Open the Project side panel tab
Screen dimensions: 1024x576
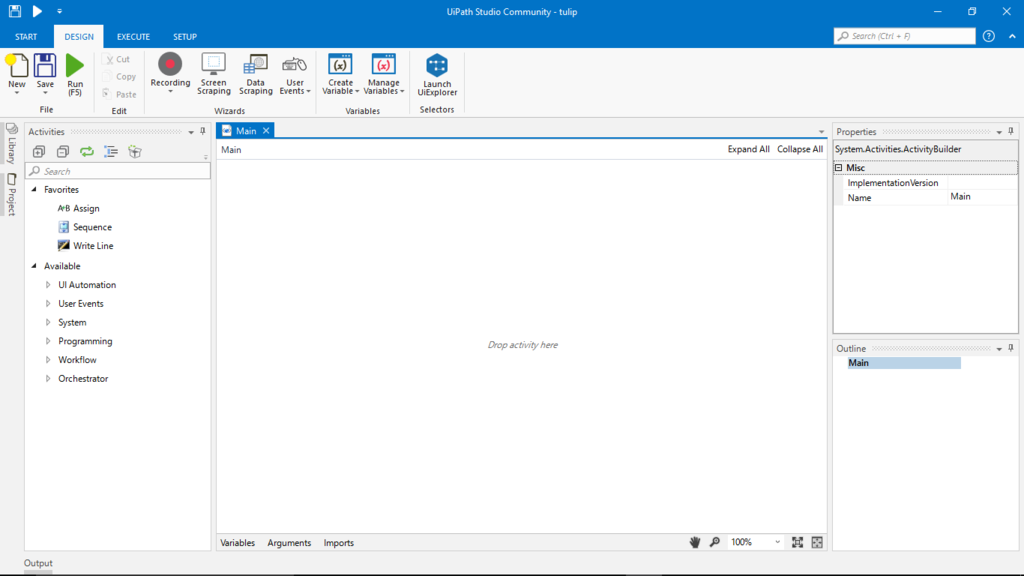(11, 195)
